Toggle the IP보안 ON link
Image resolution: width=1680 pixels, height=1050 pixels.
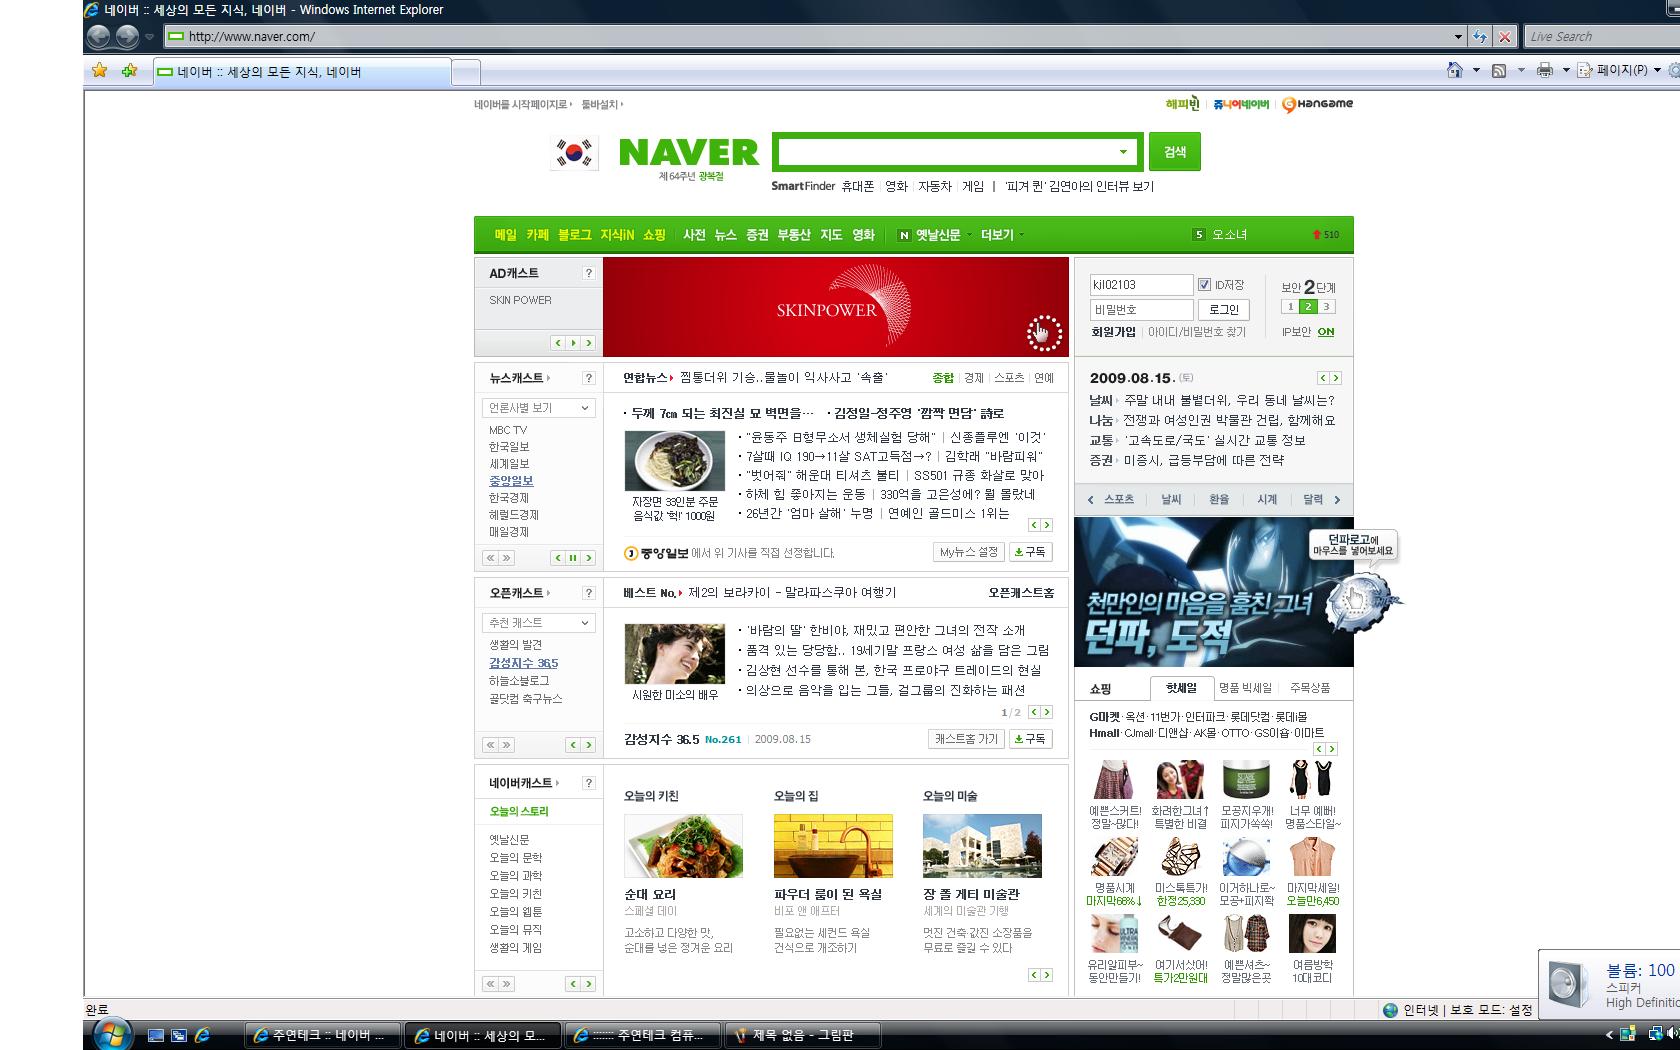[x=1326, y=332]
